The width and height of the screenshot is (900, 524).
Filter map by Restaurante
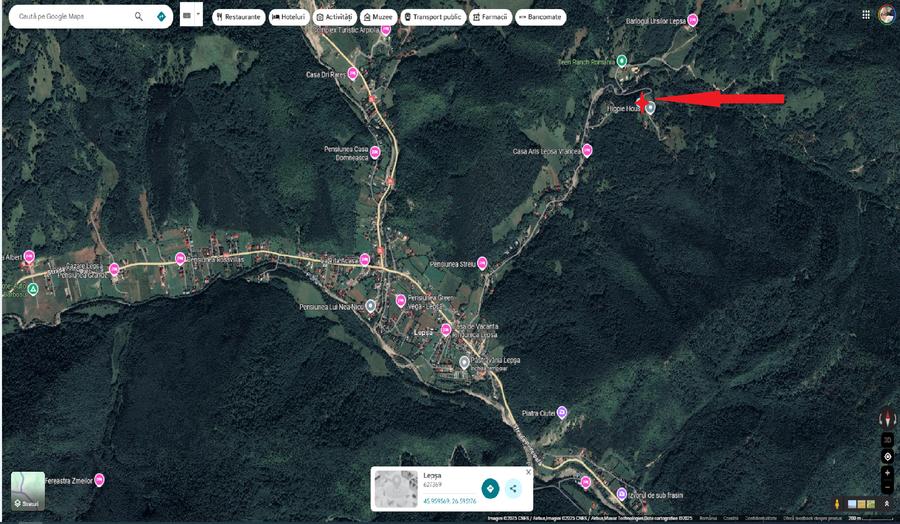point(238,17)
